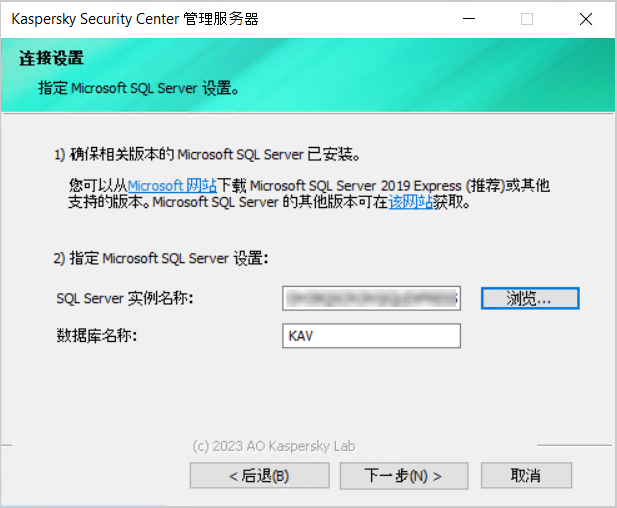
Task: Cancel setup with the 取消 button
Action: click(x=526, y=475)
